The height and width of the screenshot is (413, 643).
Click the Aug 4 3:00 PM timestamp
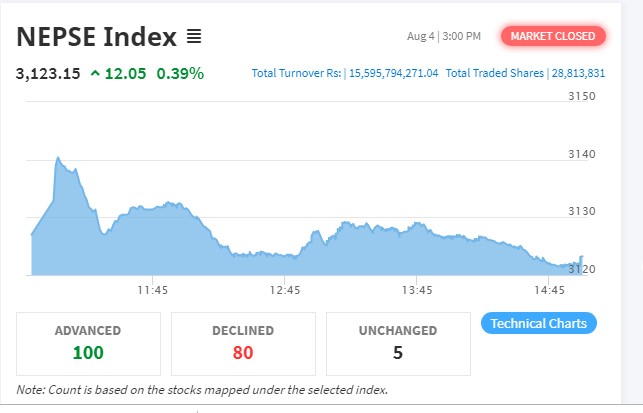[x=444, y=37]
